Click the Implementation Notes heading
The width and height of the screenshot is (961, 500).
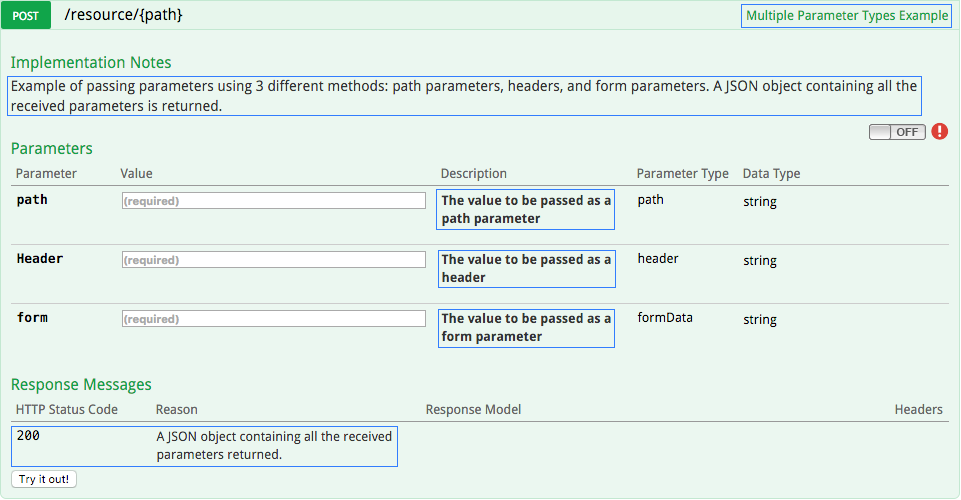[x=91, y=62]
